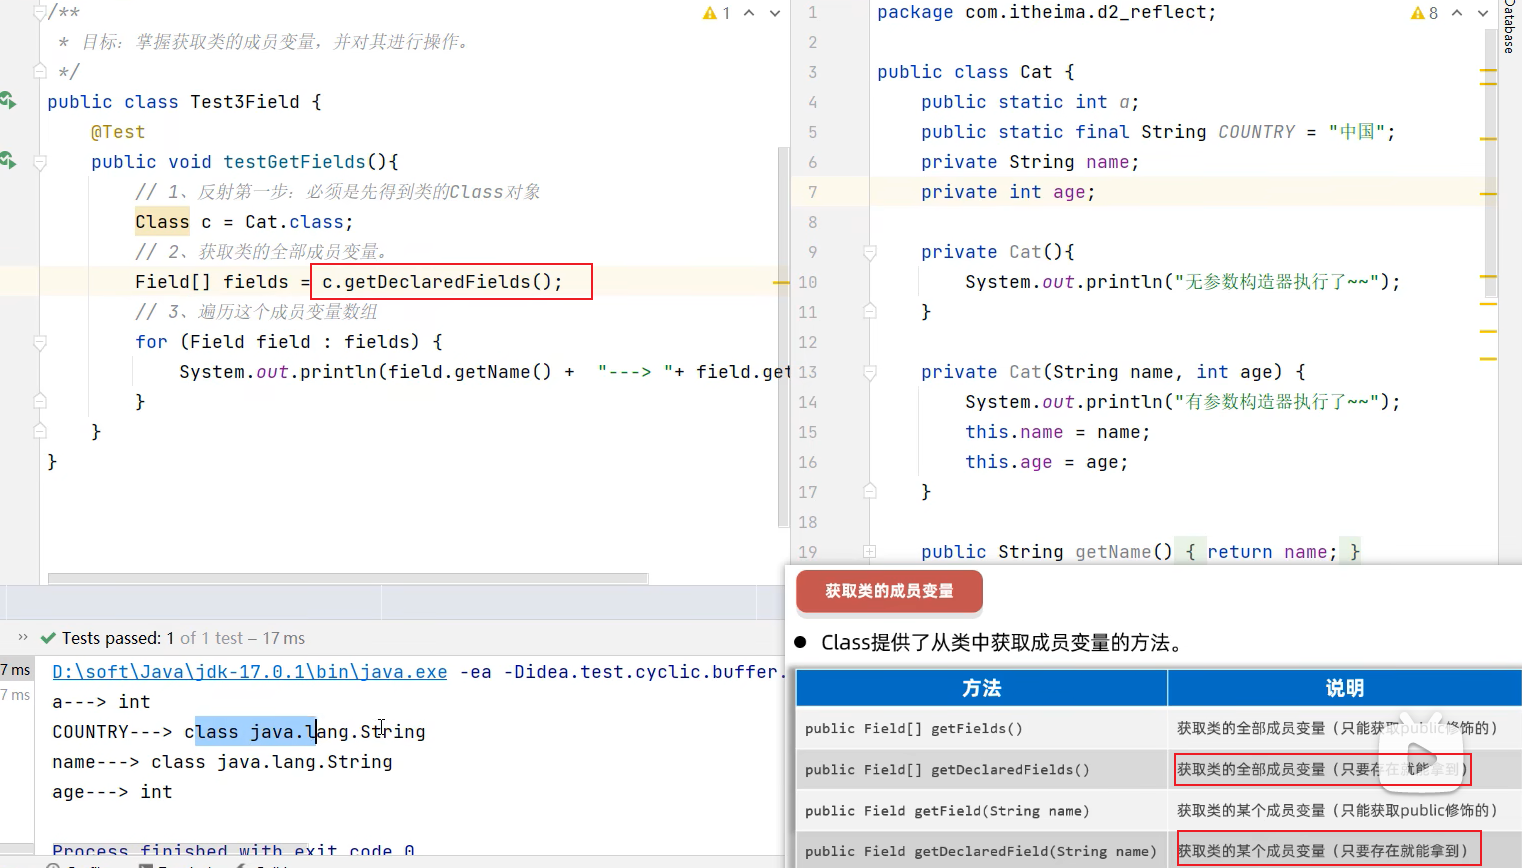Click line number 10 in Cat gutter
This screenshot has width=1522, height=868.
(x=808, y=282)
